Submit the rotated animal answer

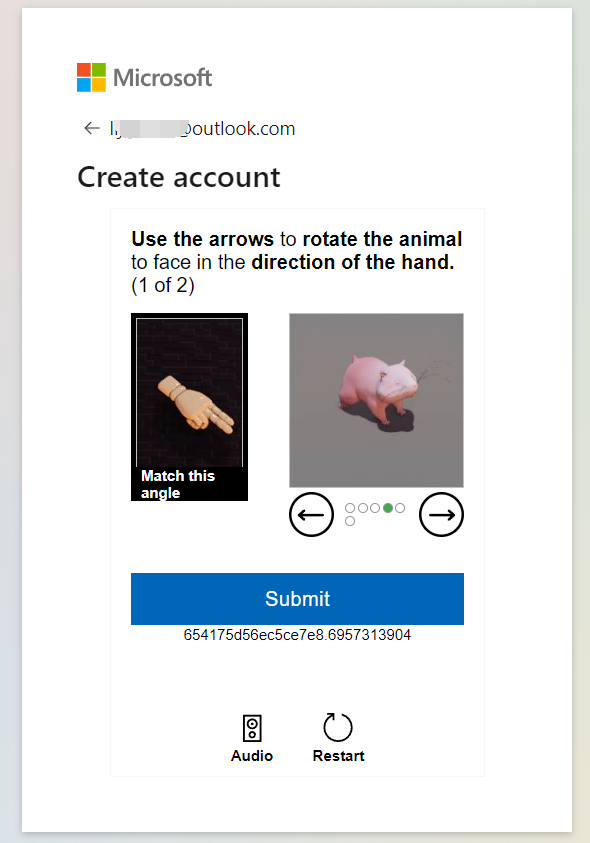pyautogui.click(x=297, y=598)
